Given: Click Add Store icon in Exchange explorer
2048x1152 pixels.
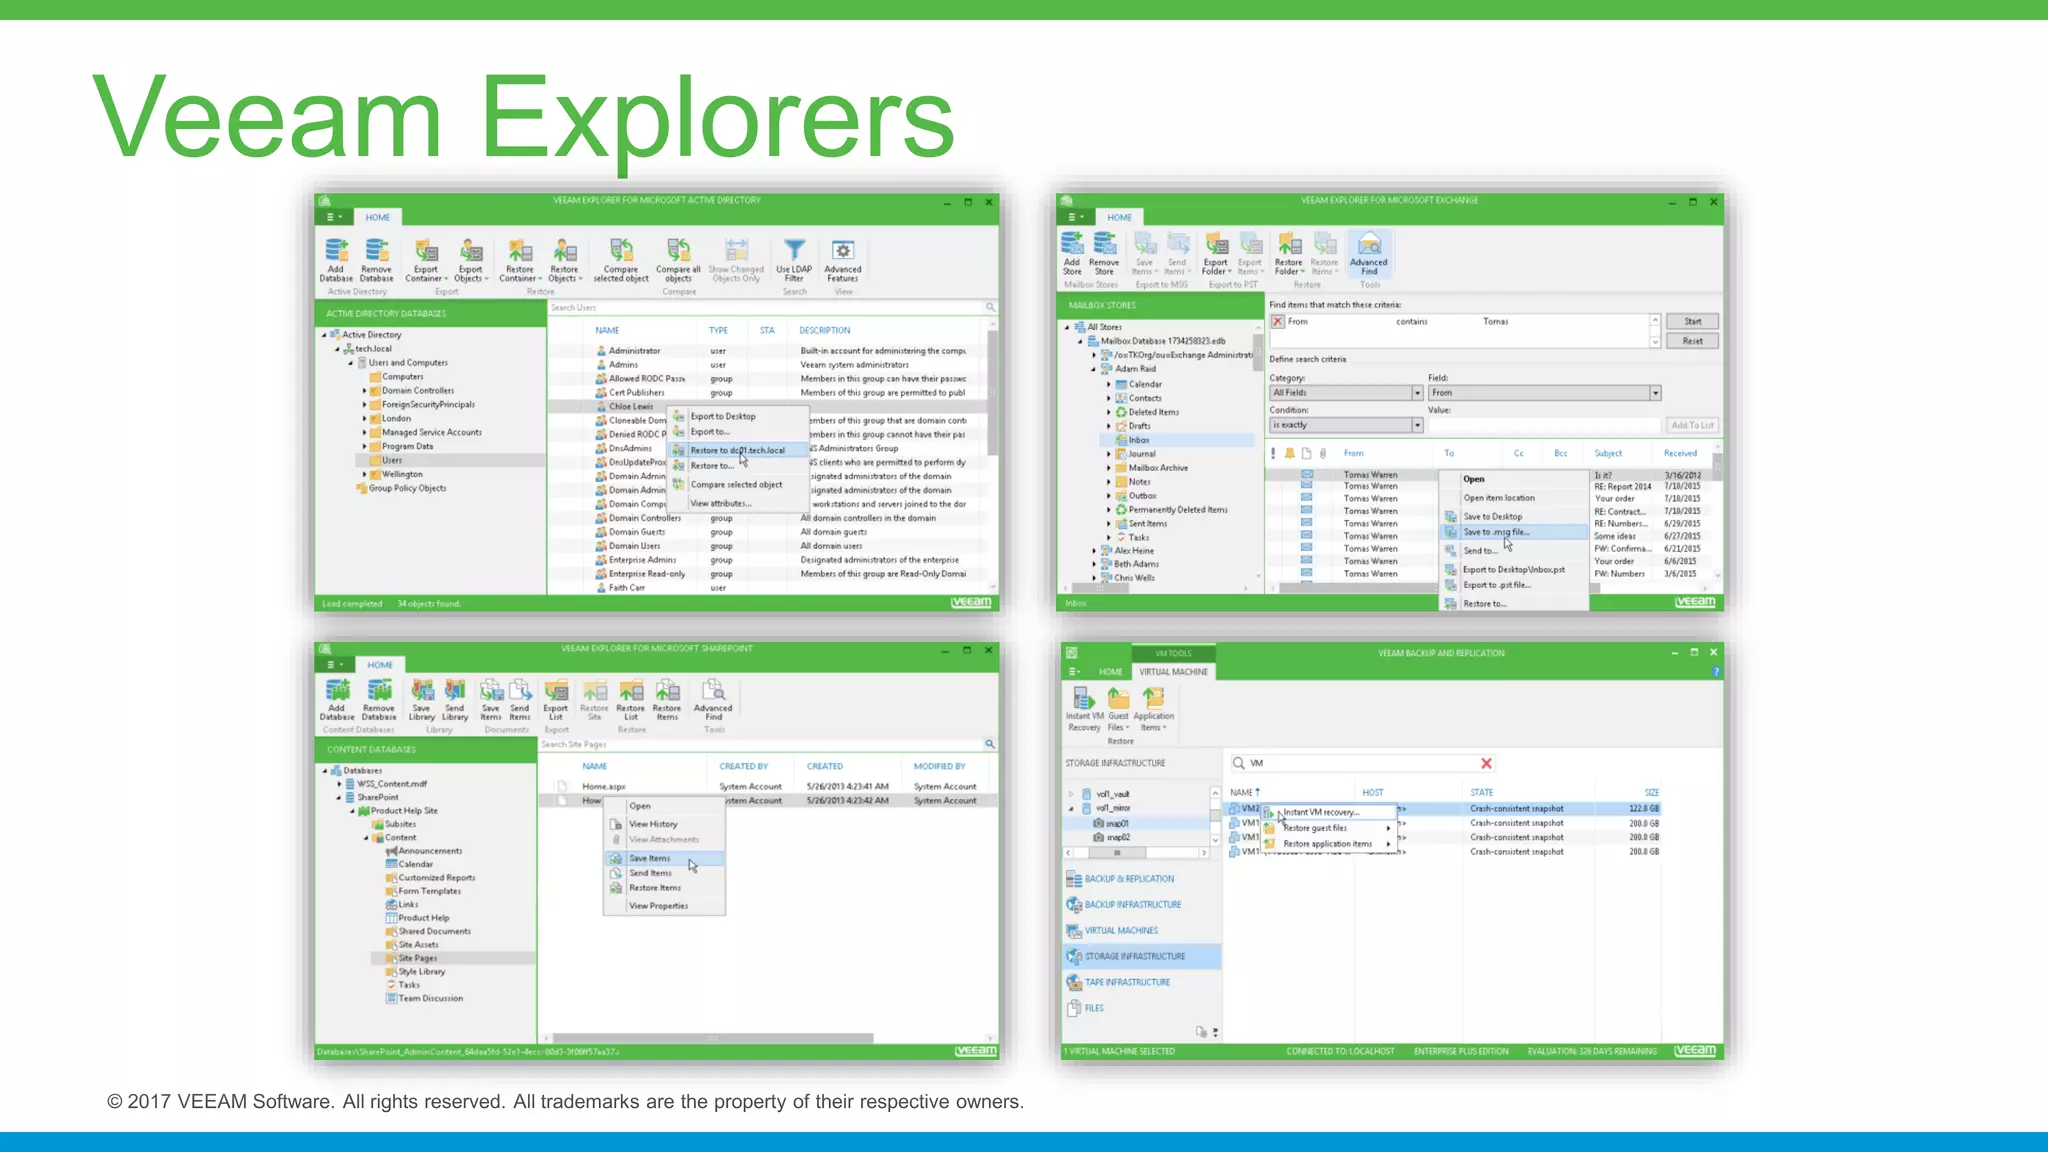Looking at the screenshot, I should (x=1072, y=253).
